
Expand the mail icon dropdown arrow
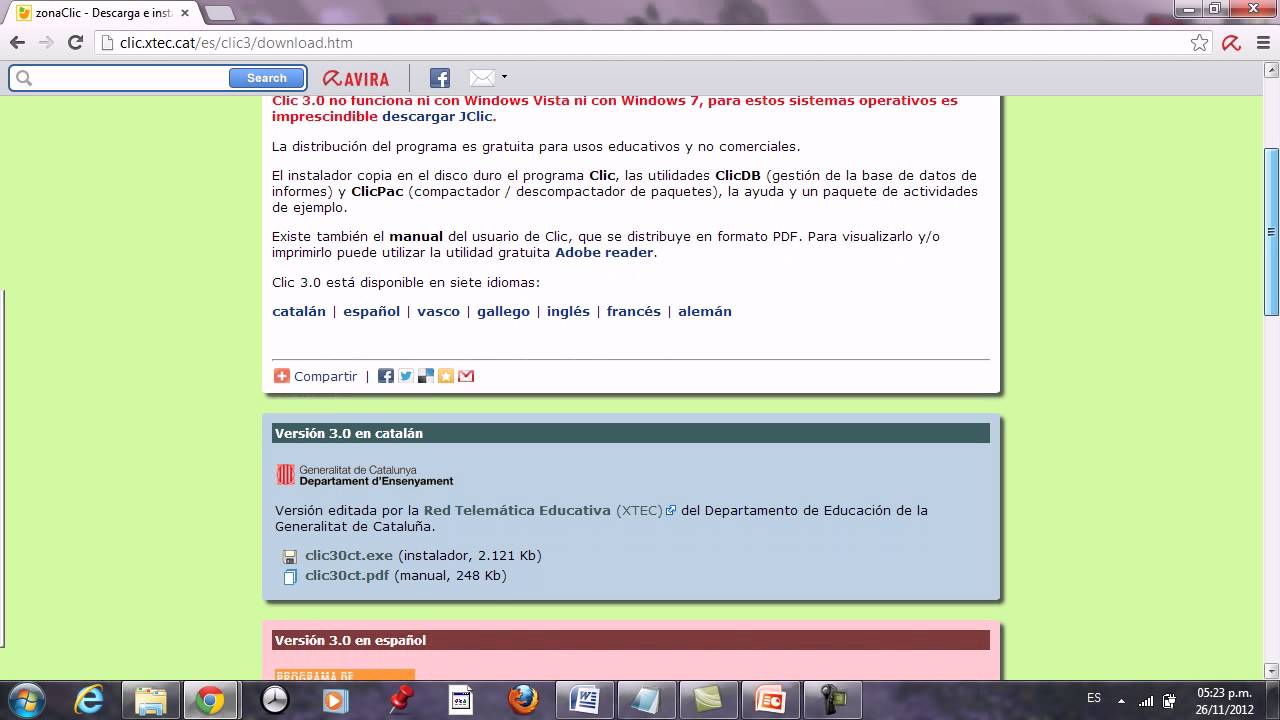pos(504,77)
